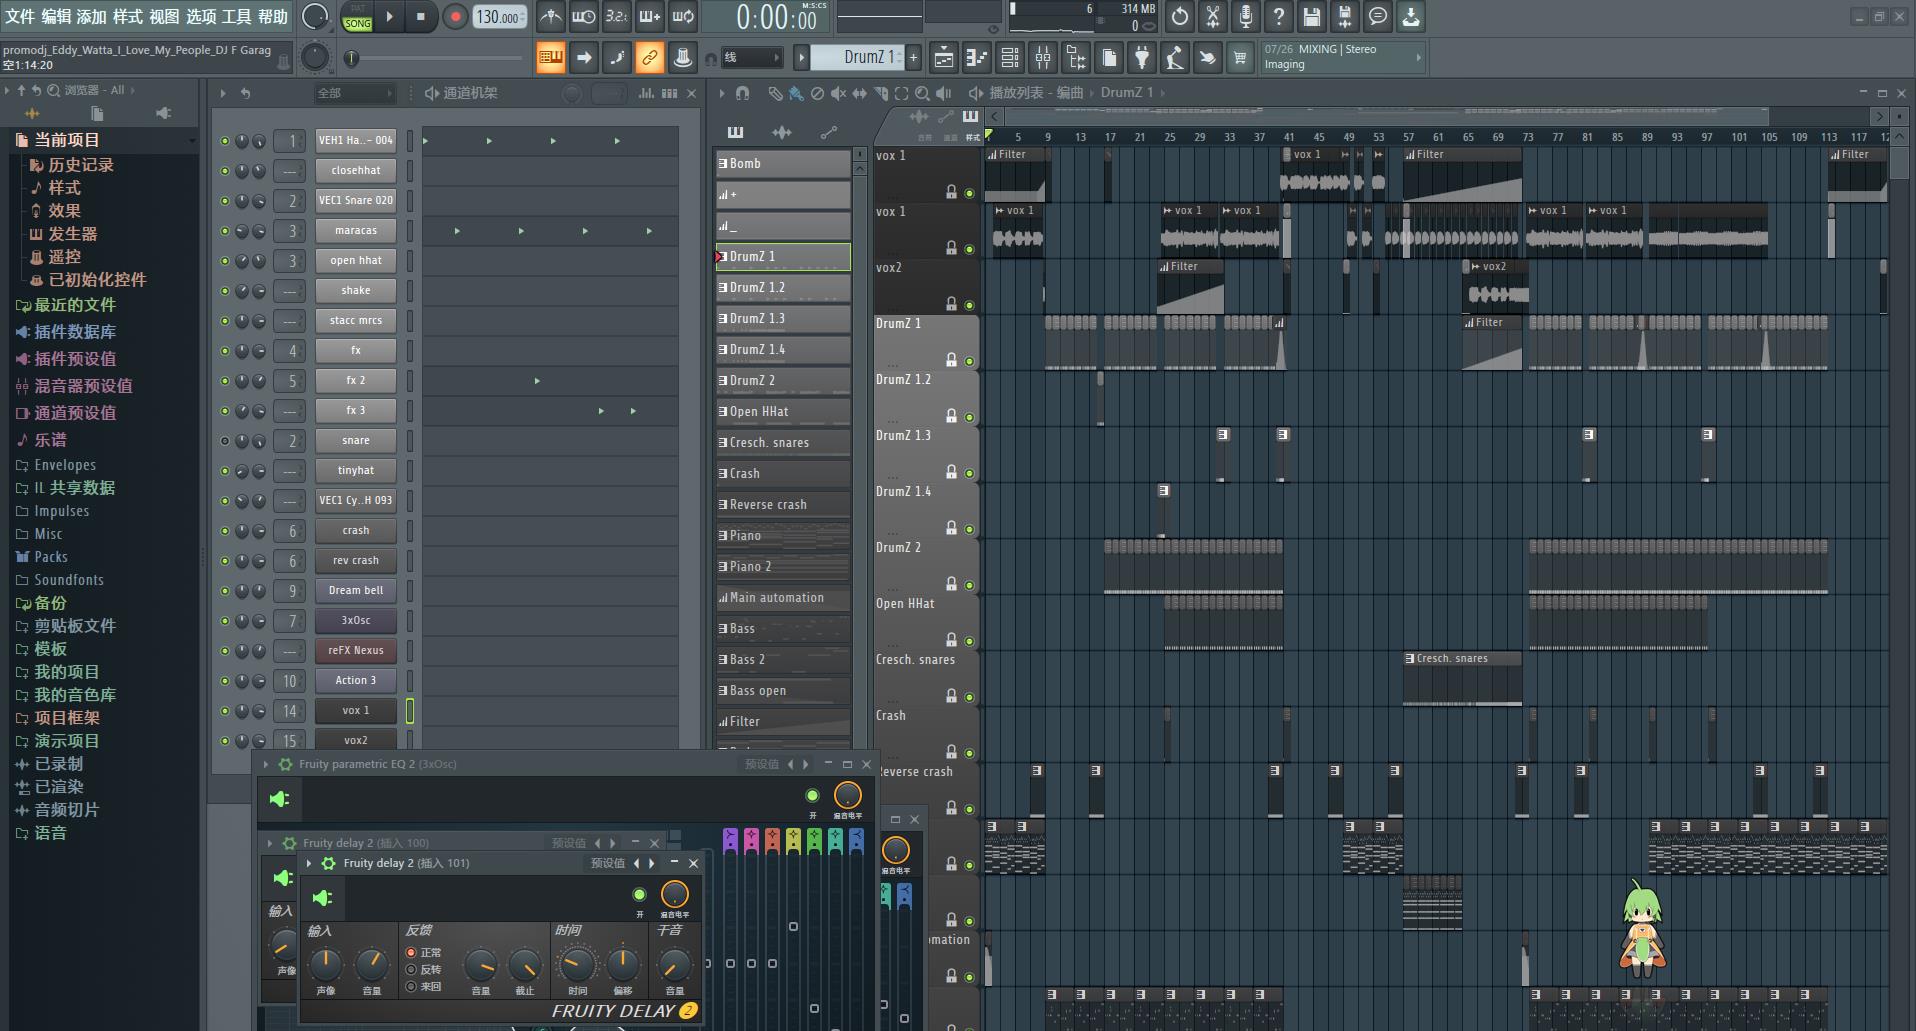The image size is (1916, 1031).
Task: Click the red record button
Action: point(455,16)
